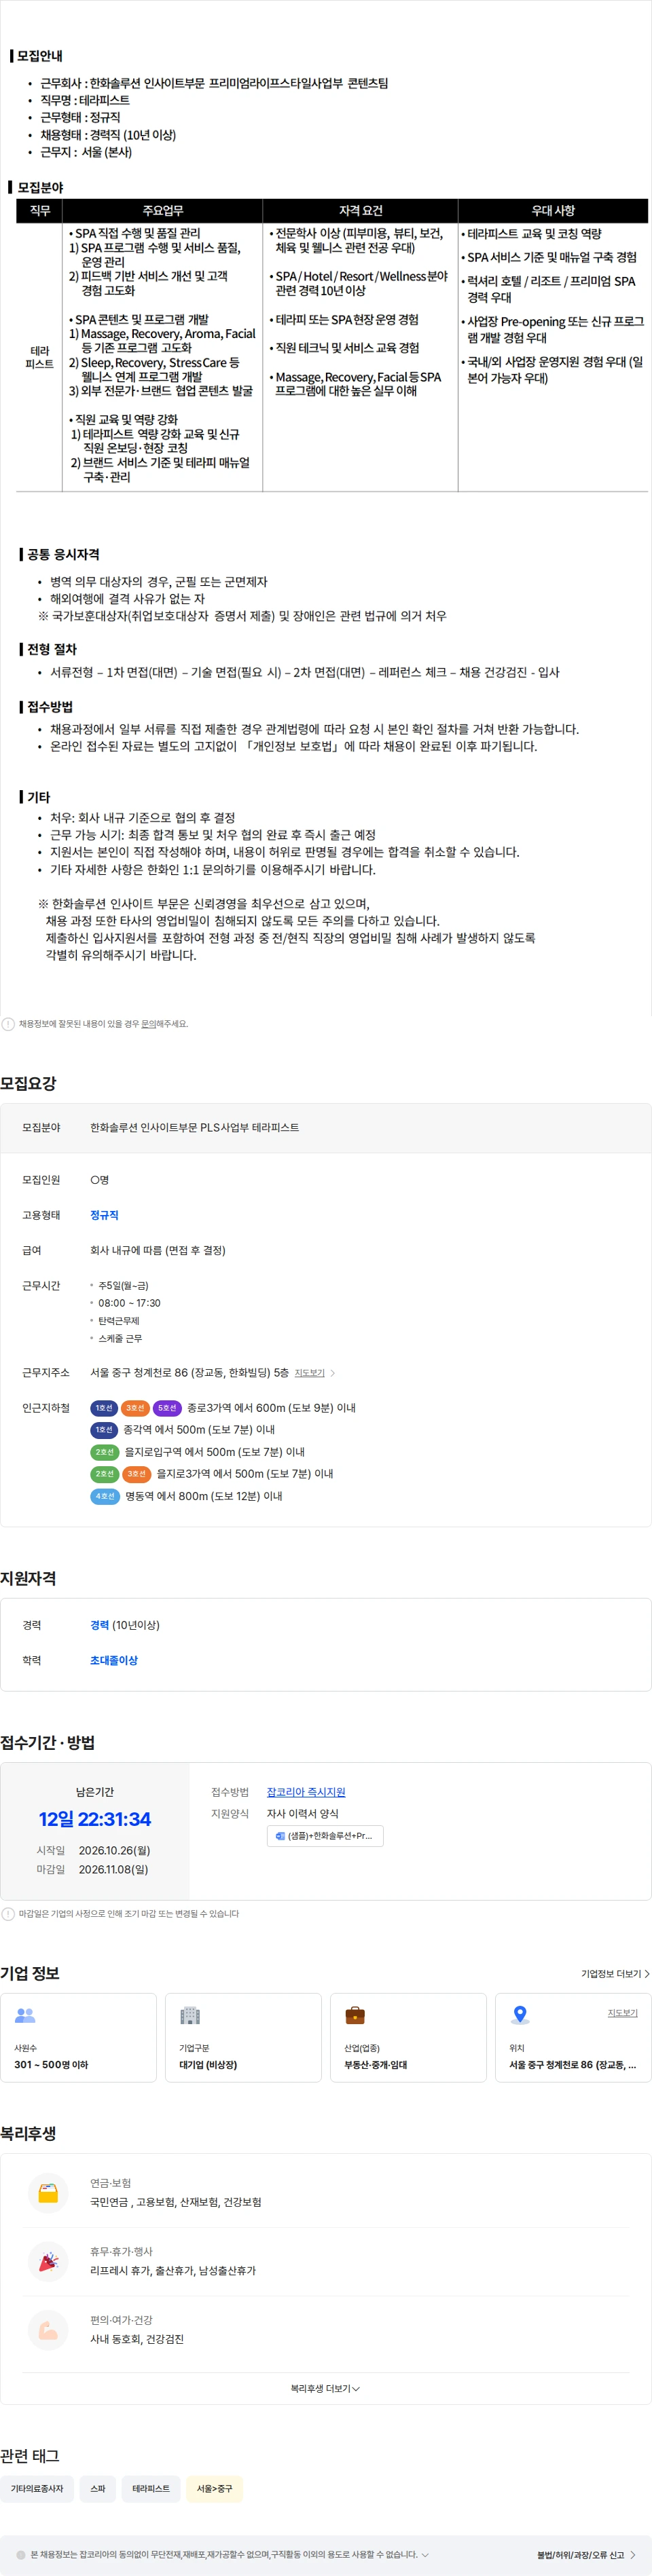Click the 3호선 badge on the 종로3가역 row
Viewport: 652px width, 2576px height.
coord(135,1408)
